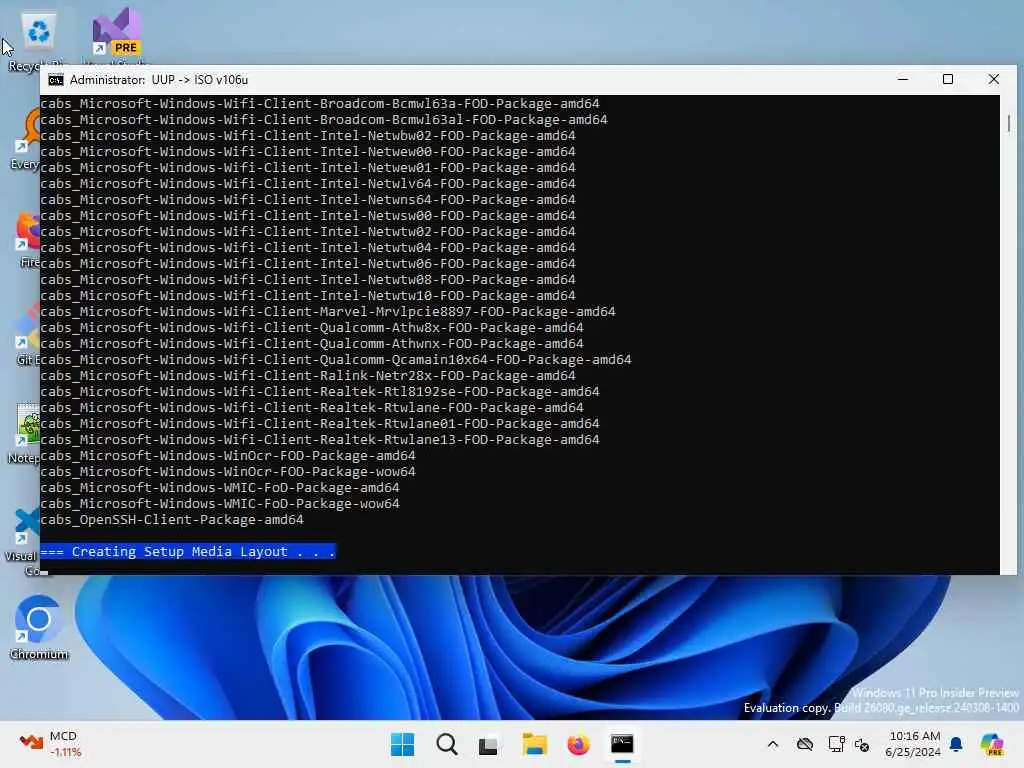Click the 'Creating Setup Media Layout' line

[188, 552]
